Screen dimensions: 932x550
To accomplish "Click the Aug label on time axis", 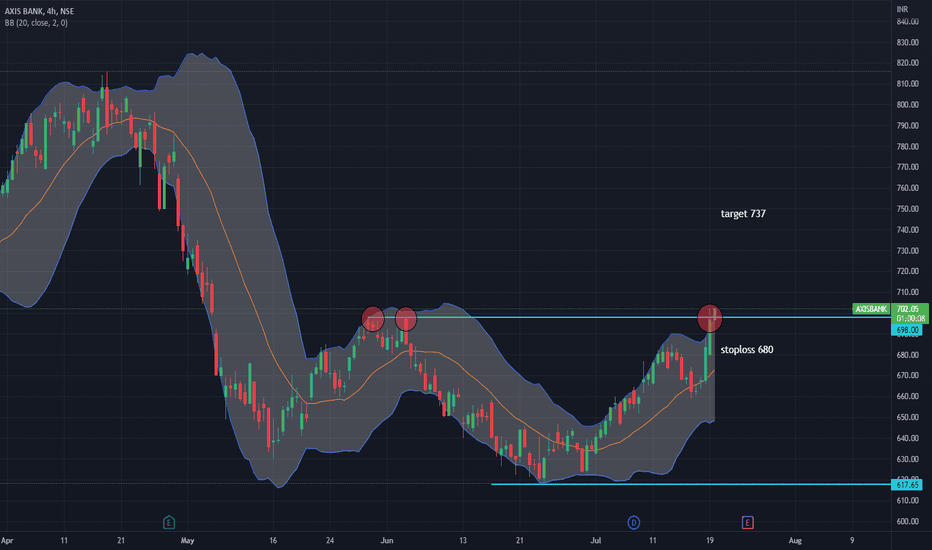I will tap(795, 540).
